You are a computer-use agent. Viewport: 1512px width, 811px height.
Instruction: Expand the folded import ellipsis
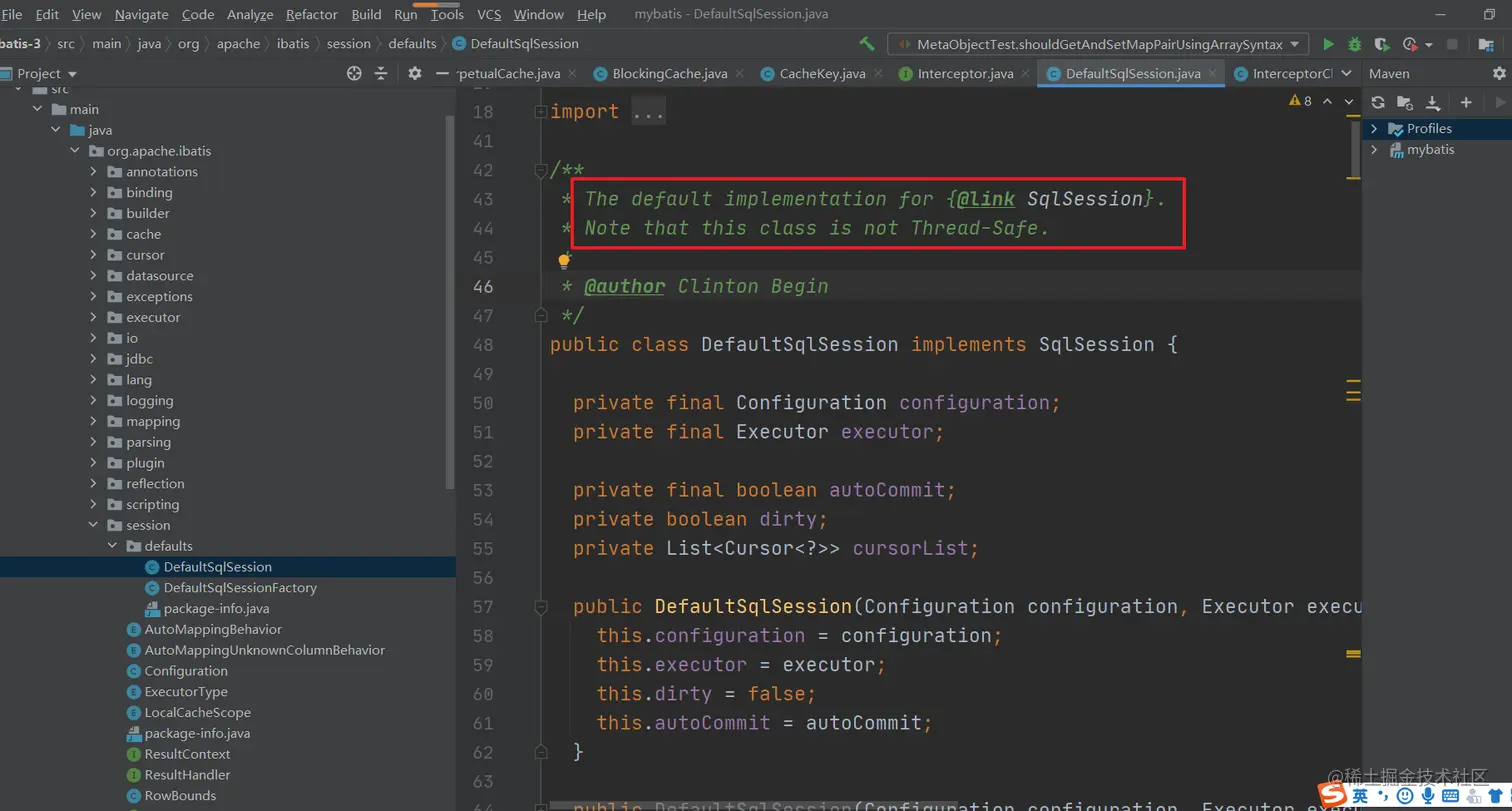648,112
